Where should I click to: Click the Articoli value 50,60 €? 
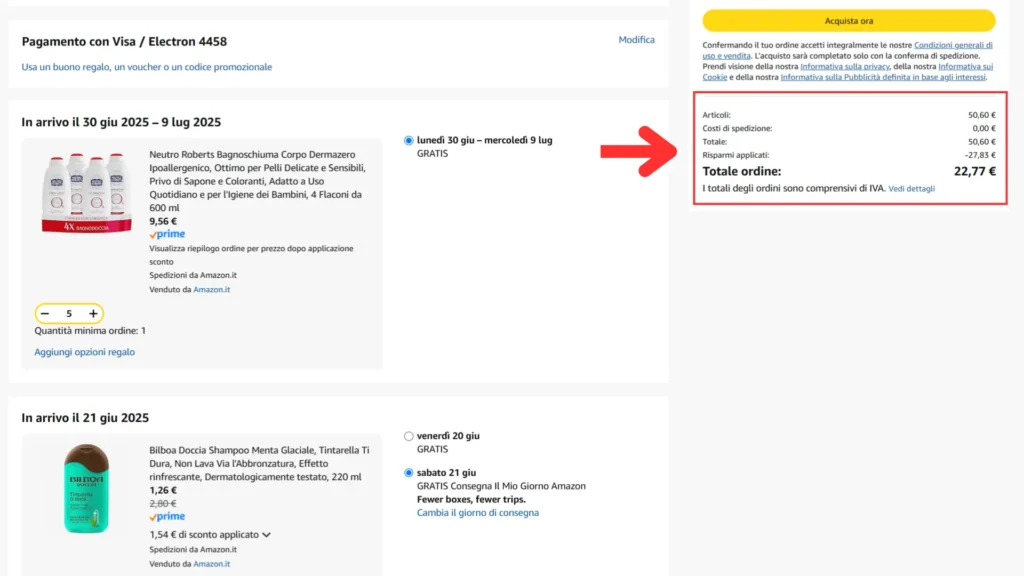tap(982, 115)
